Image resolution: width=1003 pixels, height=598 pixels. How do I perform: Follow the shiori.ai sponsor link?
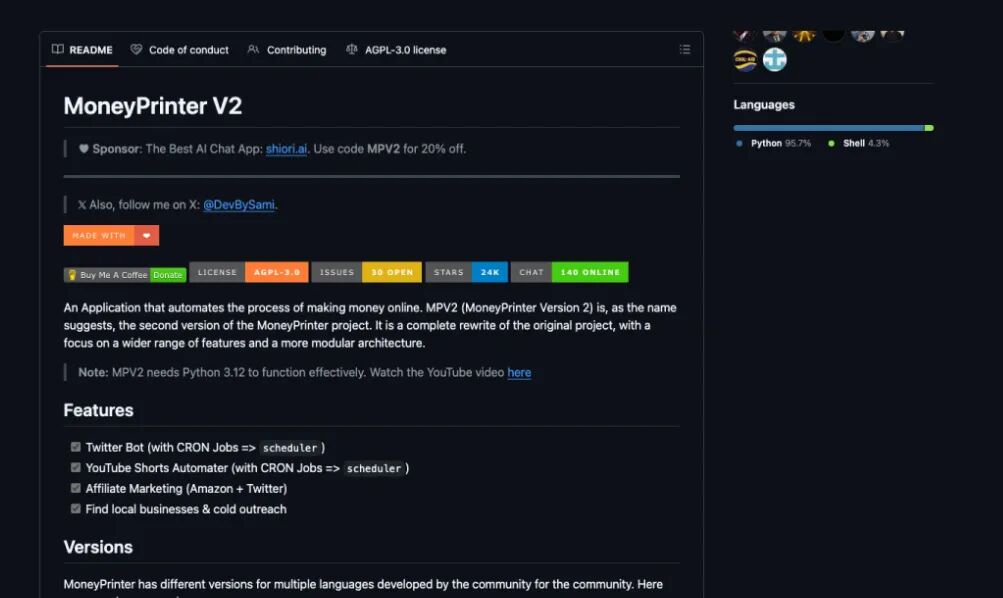pyautogui.click(x=286, y=149)
